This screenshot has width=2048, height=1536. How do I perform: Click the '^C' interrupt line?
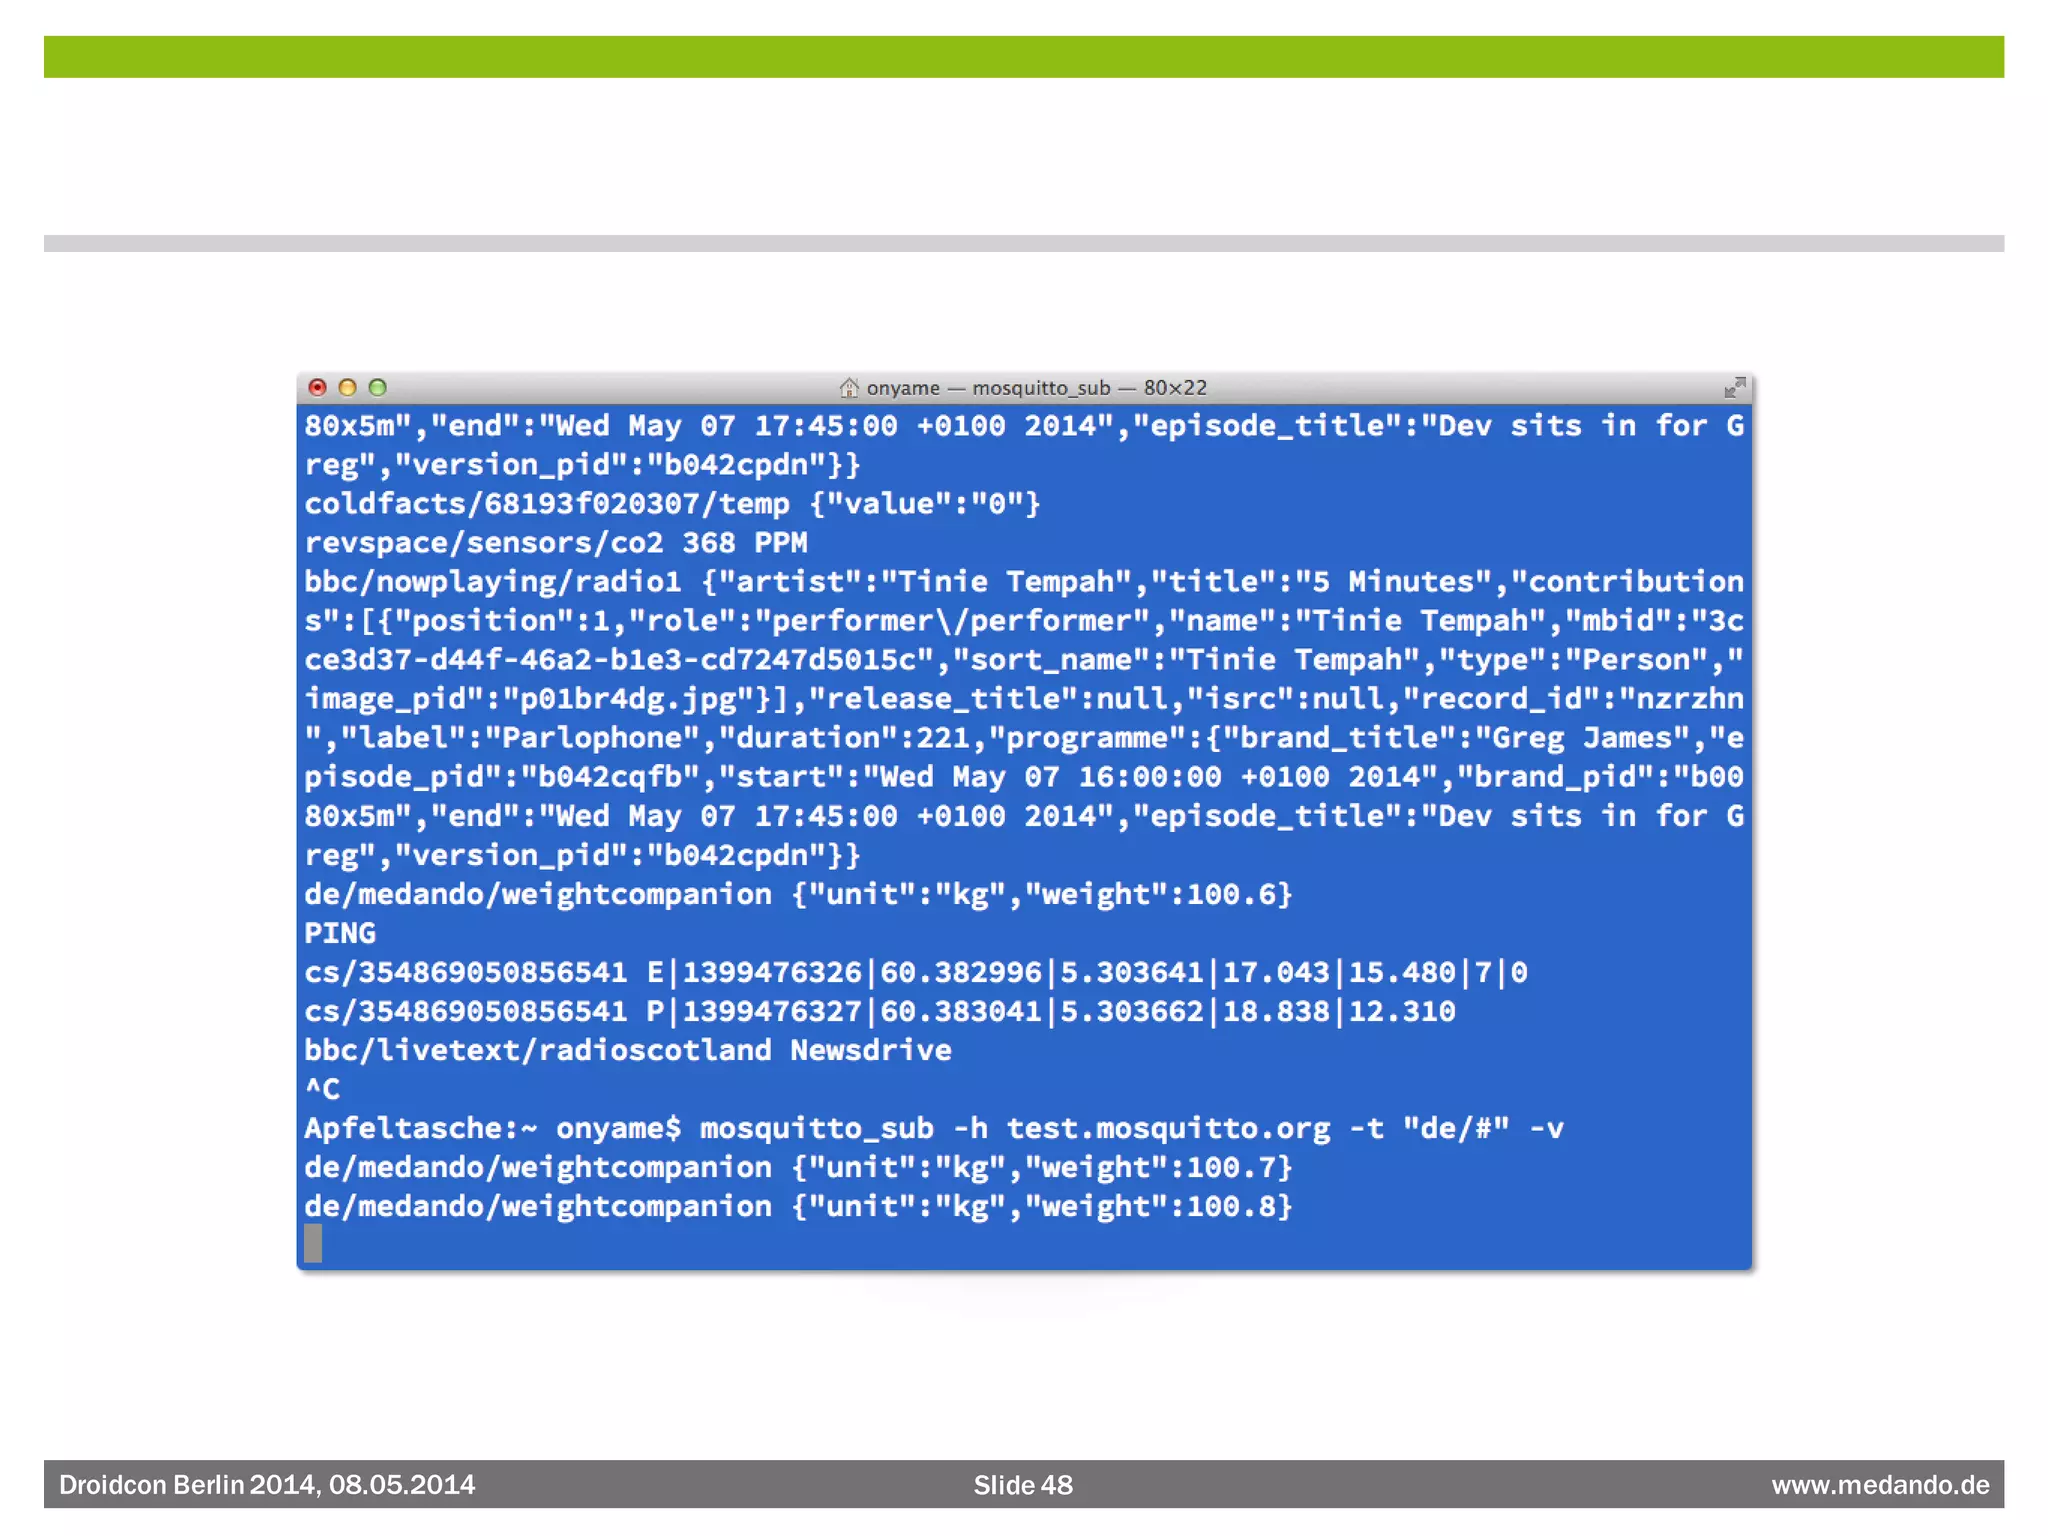[322, 1089]
